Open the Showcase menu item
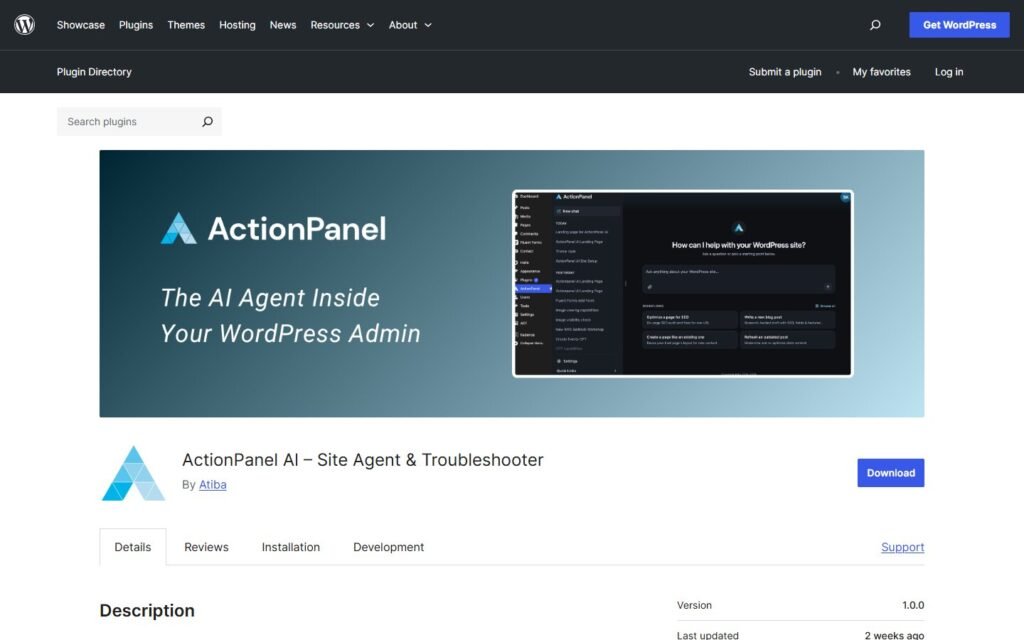Image resolution: width=1024 pixels, height=640 pixels. click(80, 25)
